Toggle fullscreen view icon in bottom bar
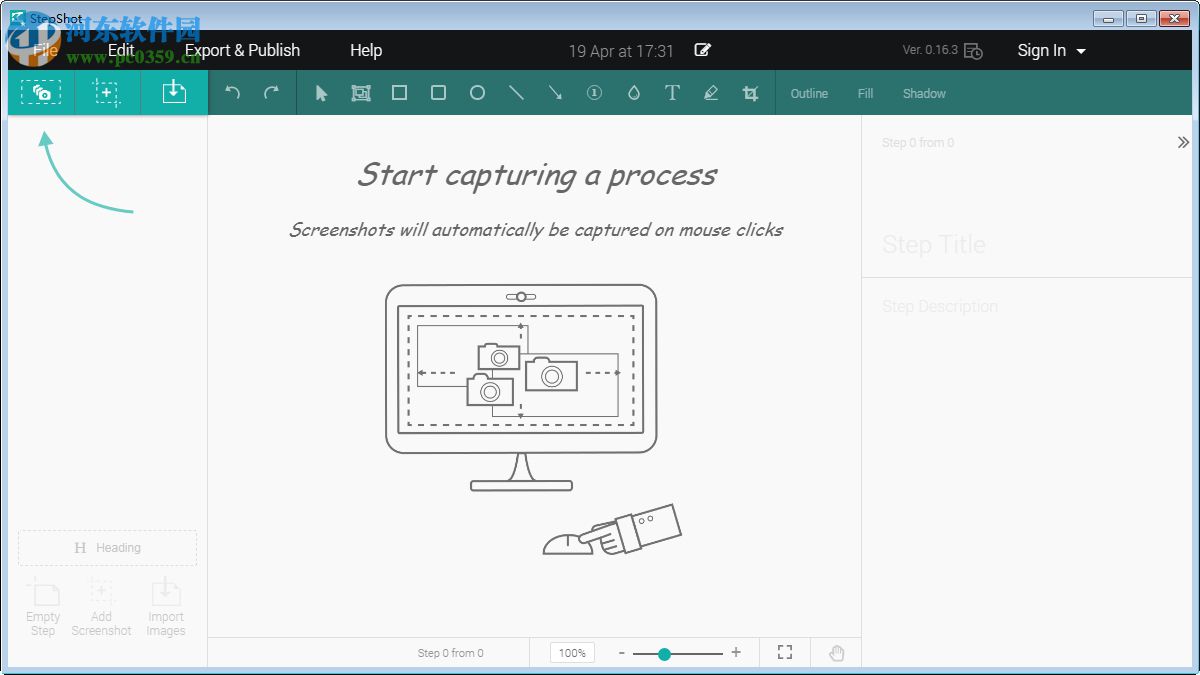 (x=785, y=652)
